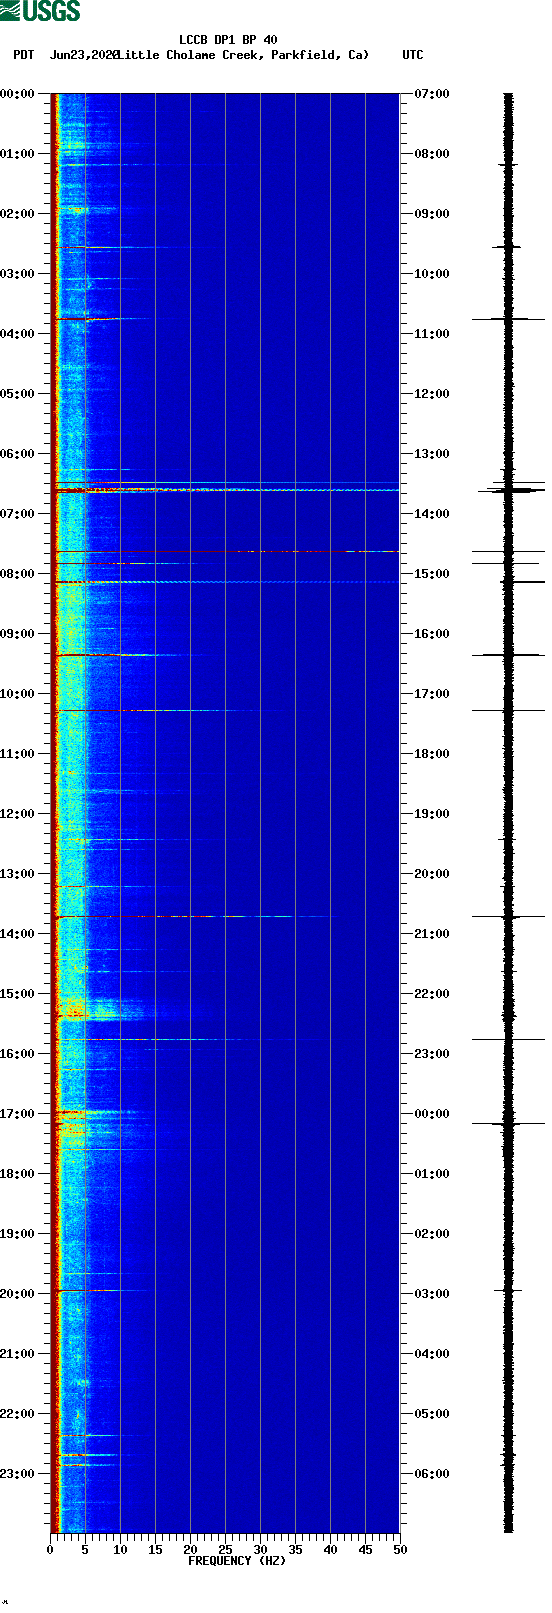Screen dimensions: 552x1613
Task: Click the 05:00 PDT time label
Action: 18,394
